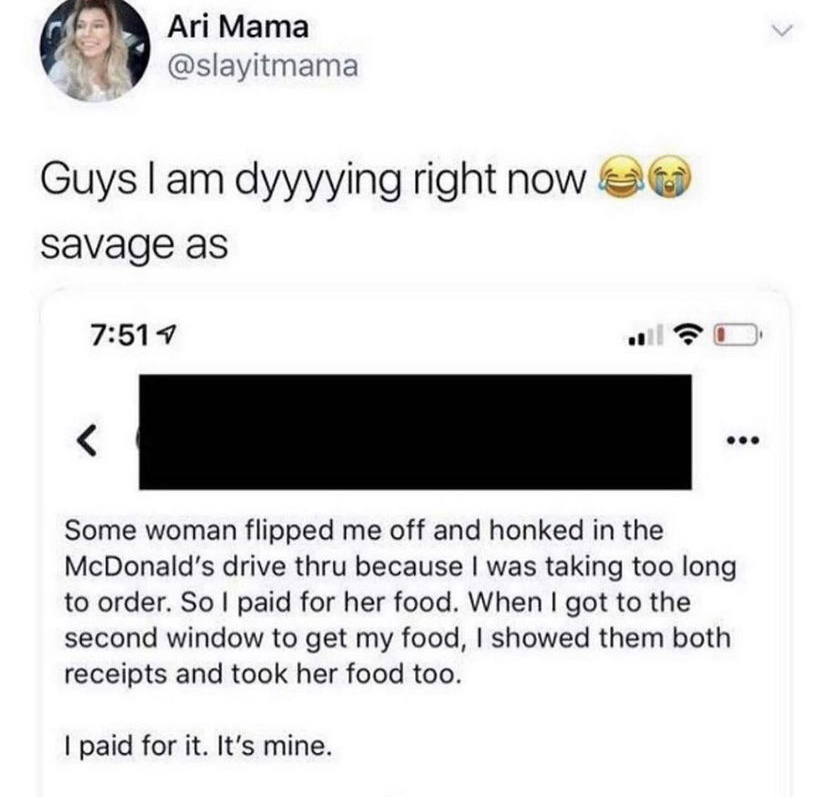Click the "receipts and took her food too." line
The image size is (828, 797).
(x=264, y=674)
